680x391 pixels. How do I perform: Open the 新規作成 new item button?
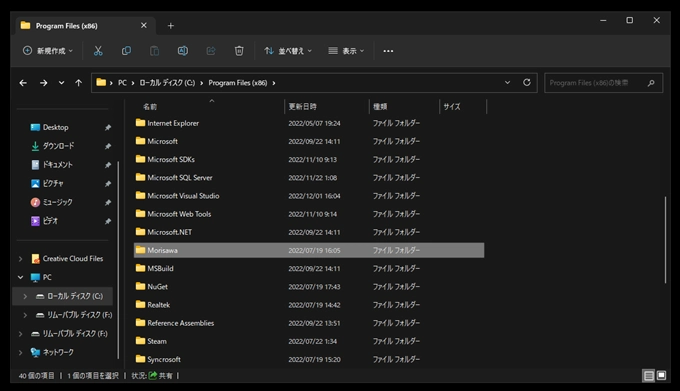click(48, 51)
